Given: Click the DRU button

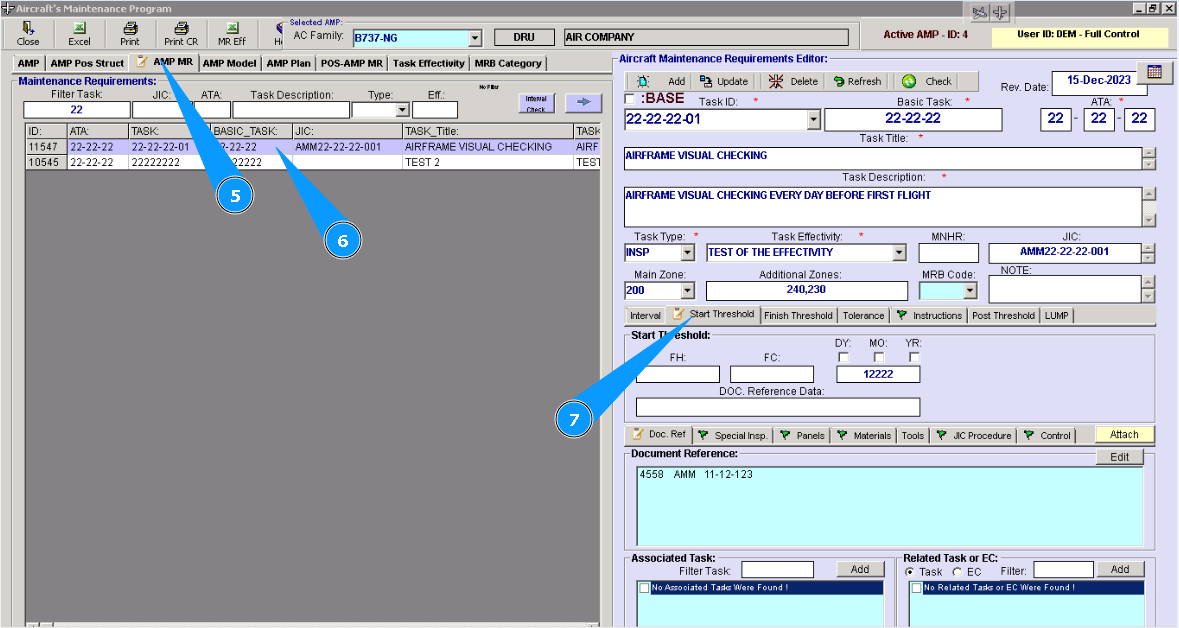Looking at the screenshot, I should click(524, 37).
